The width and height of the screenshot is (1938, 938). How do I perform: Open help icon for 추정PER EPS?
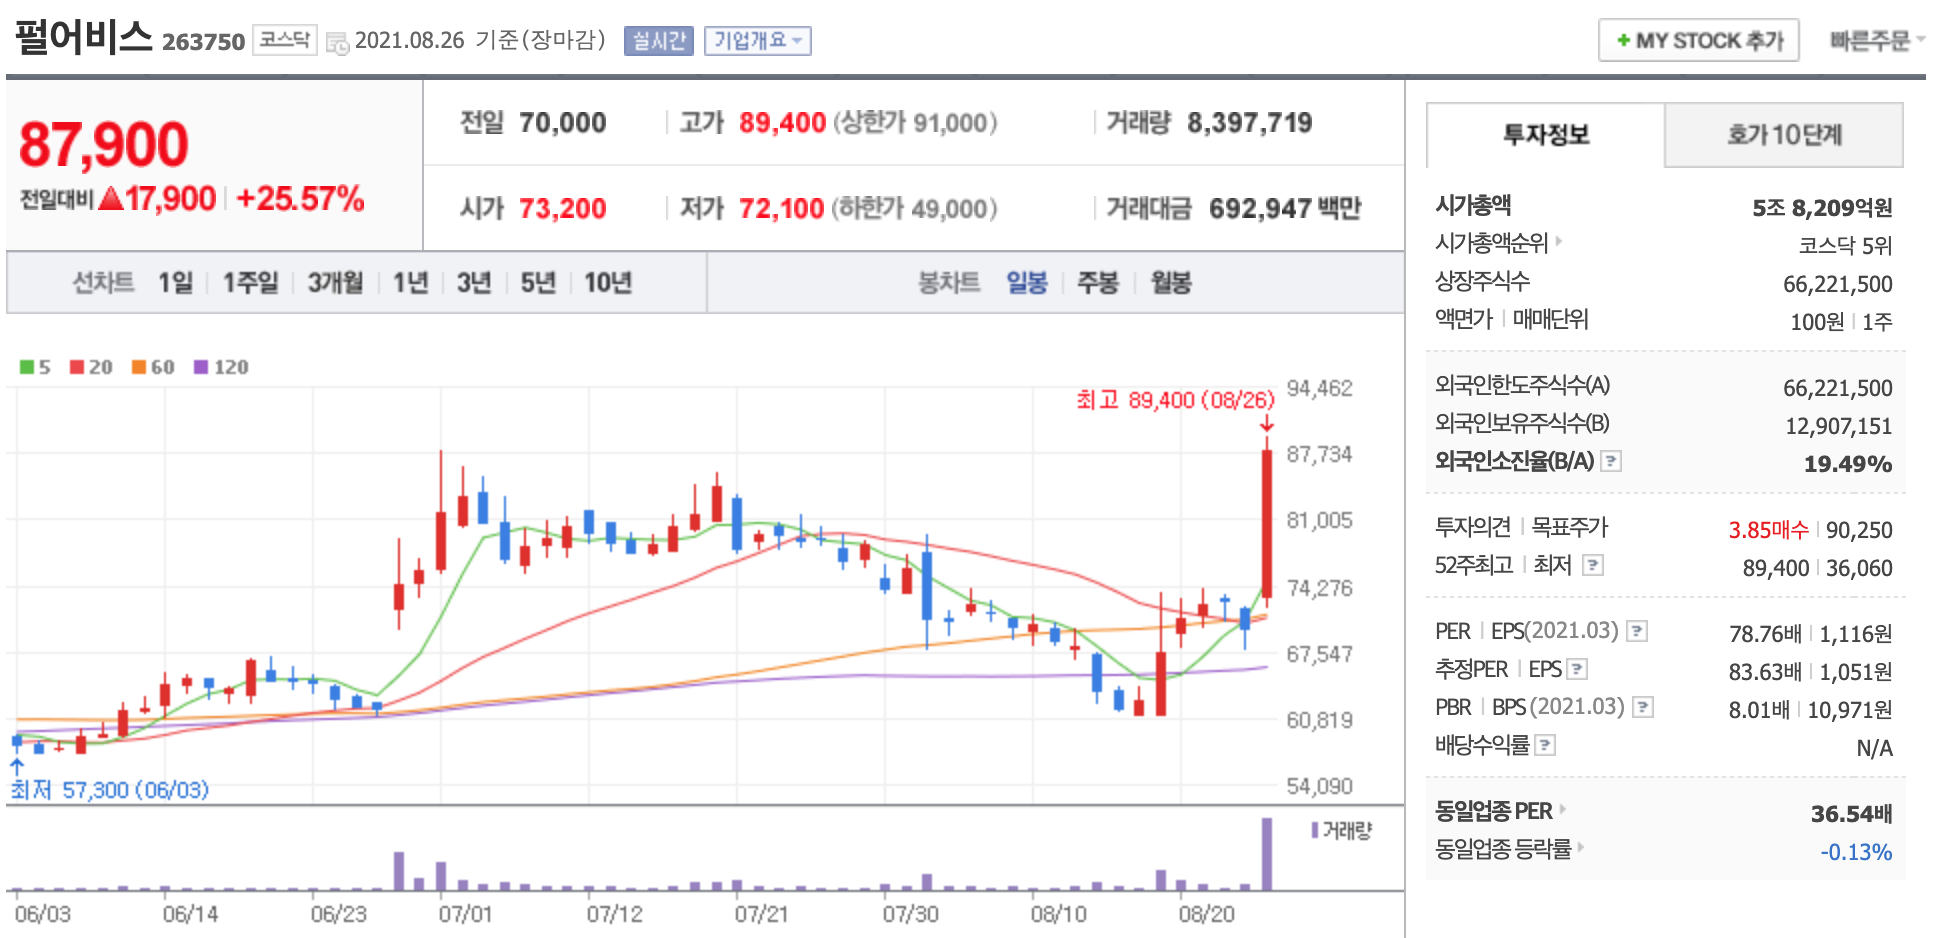click(1577, 669)
